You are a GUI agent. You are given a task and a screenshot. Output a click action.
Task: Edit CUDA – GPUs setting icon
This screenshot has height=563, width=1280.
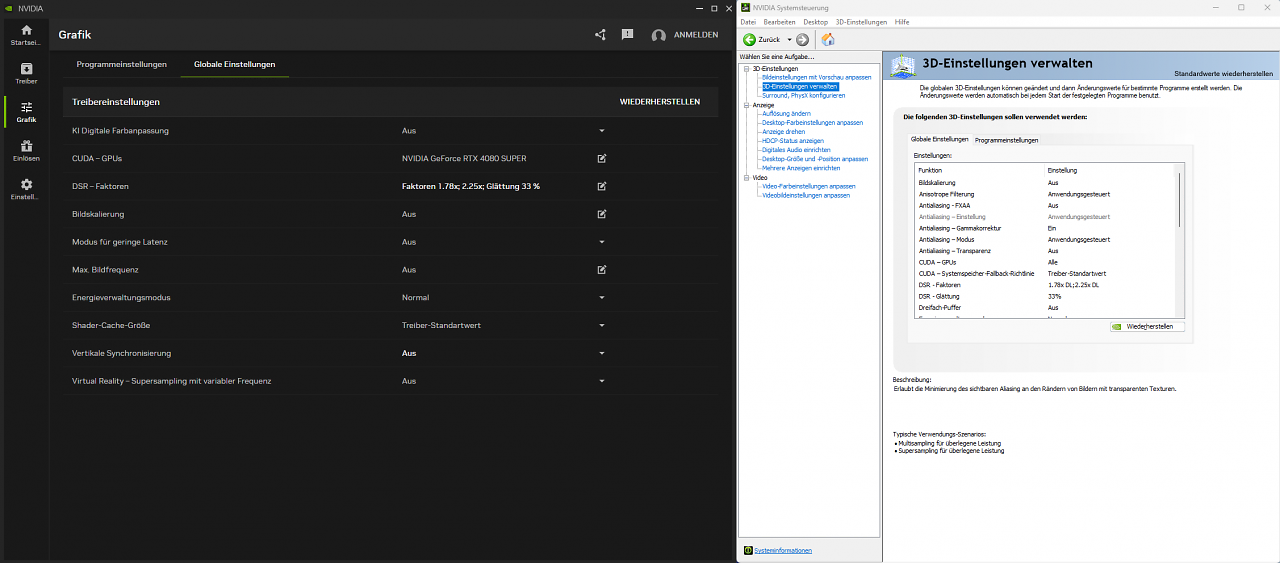click(602, 158)
